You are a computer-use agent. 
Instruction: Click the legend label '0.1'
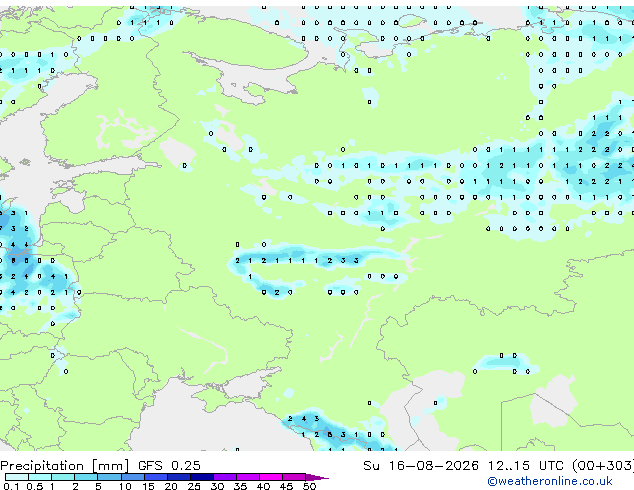point(11,486)
